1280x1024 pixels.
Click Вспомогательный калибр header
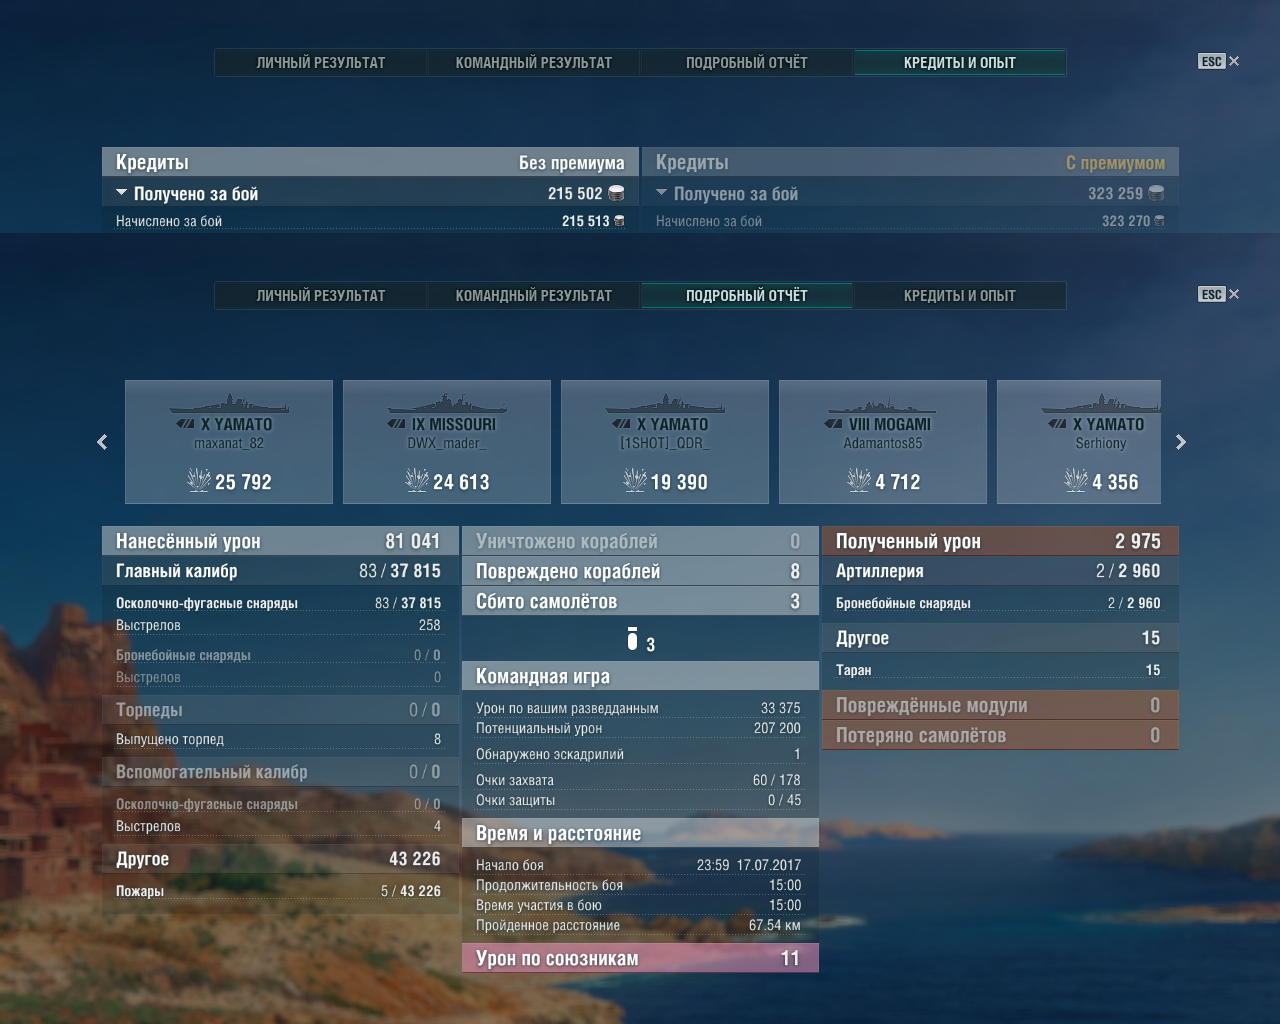(x=280, y=772)
